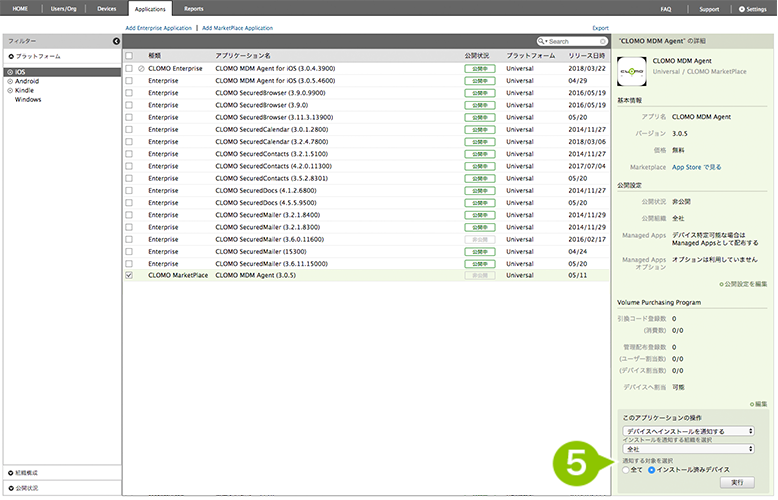Click the Settings gear icon
The height and width of the screenshot is (500, 778).
pyautogui.click(x=742, y=9)
